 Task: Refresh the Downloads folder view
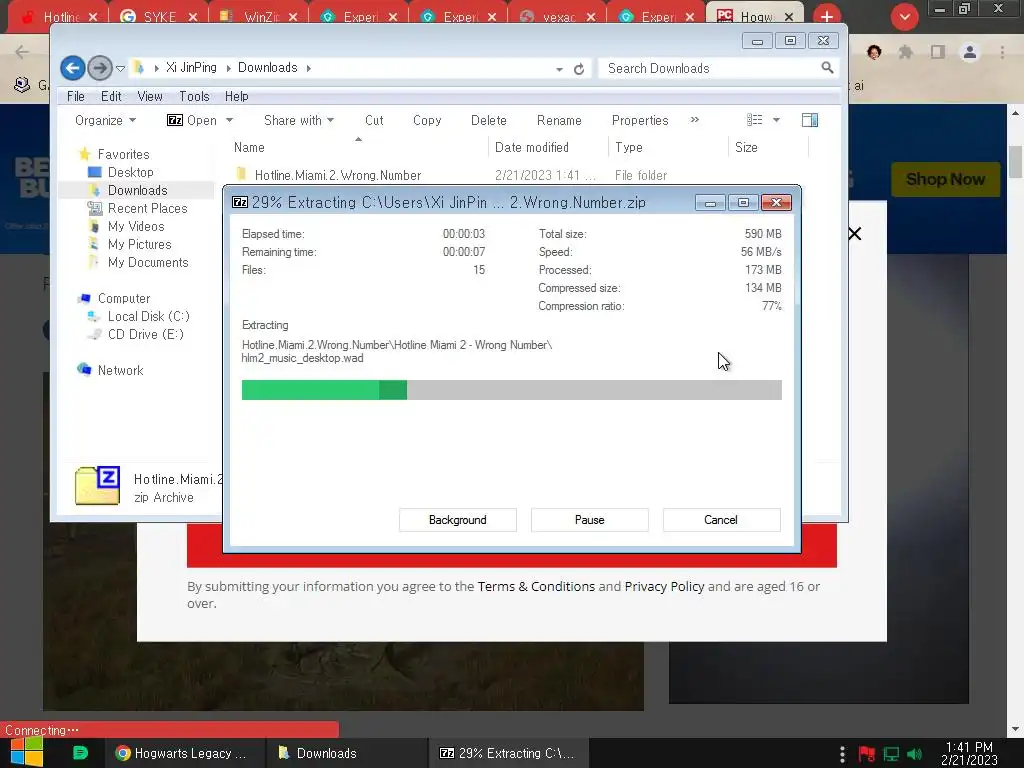point(579,69)
